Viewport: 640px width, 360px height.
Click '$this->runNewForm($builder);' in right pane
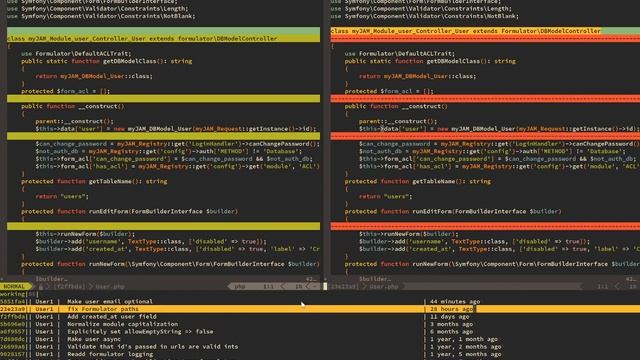click(x=409, y=234)
